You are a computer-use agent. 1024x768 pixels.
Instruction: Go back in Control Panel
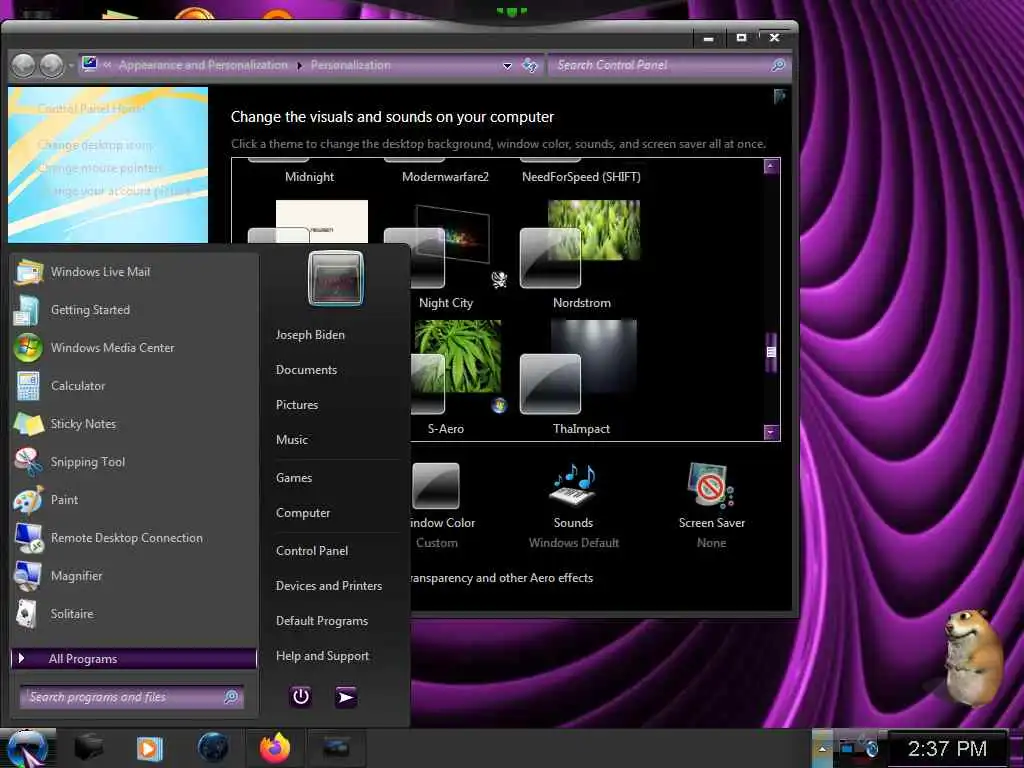(x=24, y=65)
